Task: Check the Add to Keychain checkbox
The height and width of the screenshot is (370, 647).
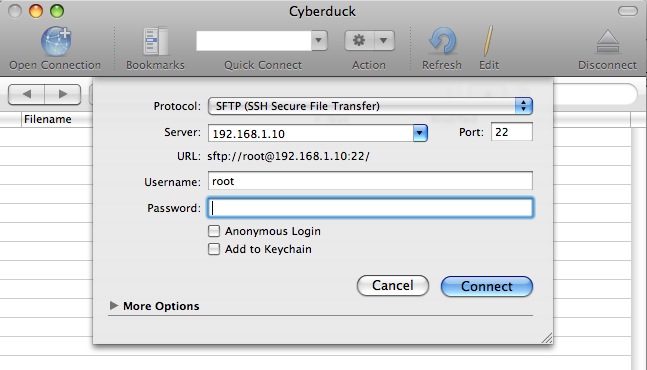Action: click(x=214, y=249)
